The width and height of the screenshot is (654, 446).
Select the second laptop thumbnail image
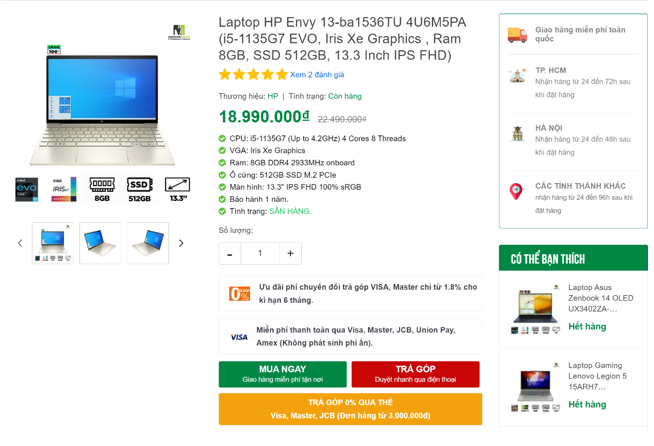click(x=100, y=243)
